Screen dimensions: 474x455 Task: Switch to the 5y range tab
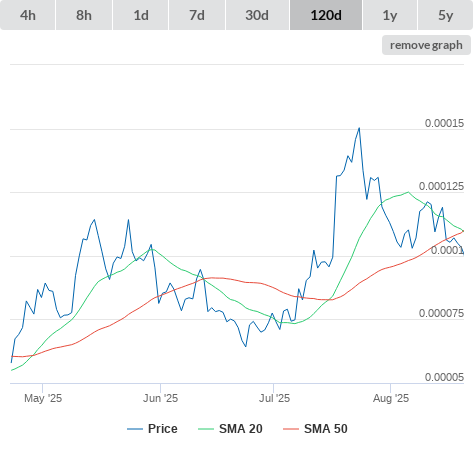[x=446, y=15]
